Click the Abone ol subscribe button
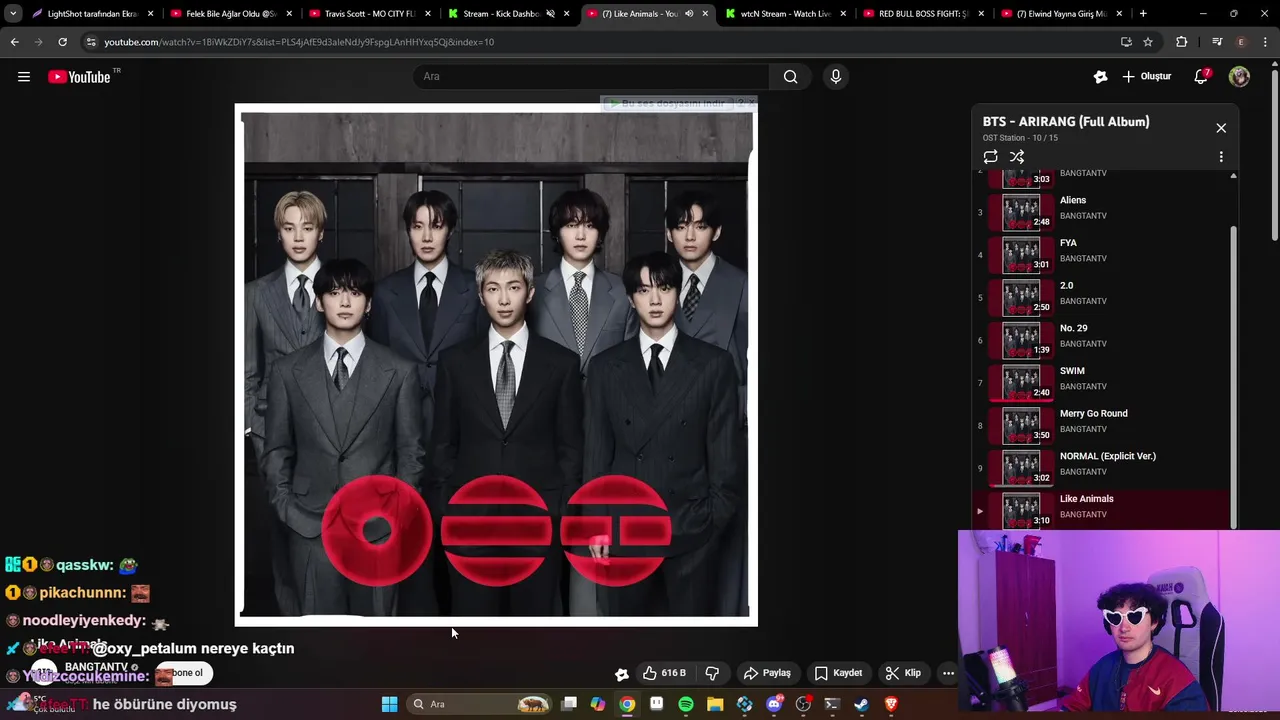This screenshot has height=720, width=1280. tap(185, 673)
